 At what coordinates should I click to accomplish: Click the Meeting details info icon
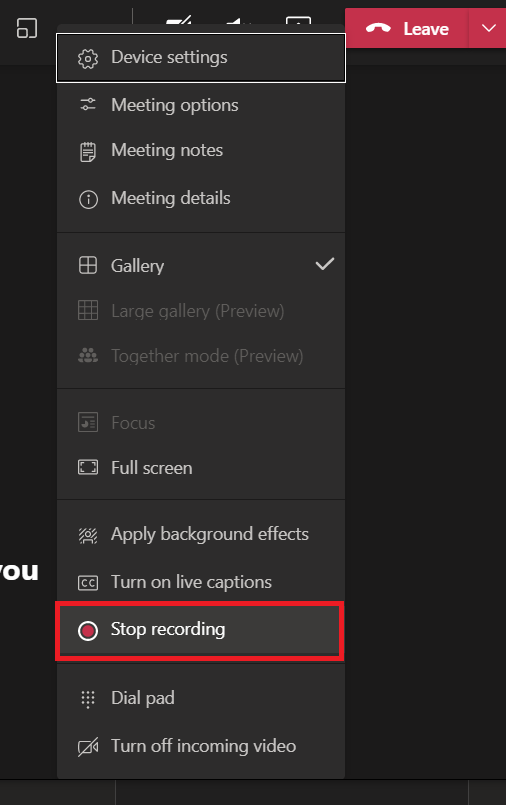tap(88, 199)
